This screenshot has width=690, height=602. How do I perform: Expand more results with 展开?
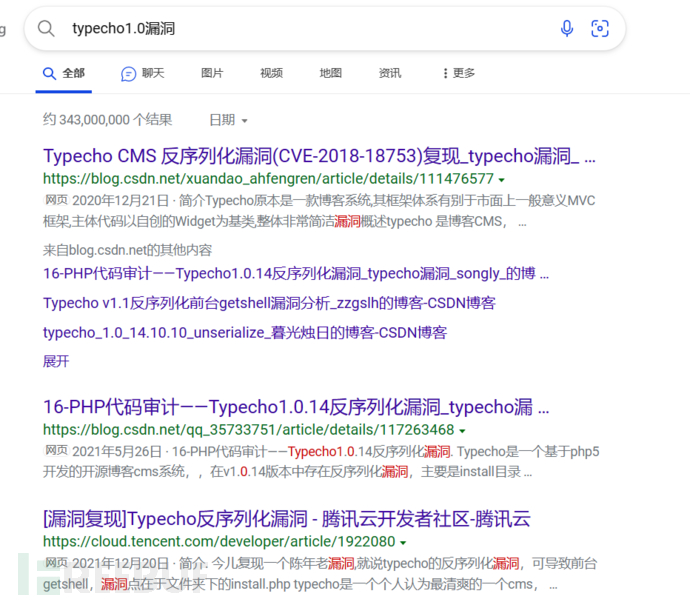coord(56,361)
